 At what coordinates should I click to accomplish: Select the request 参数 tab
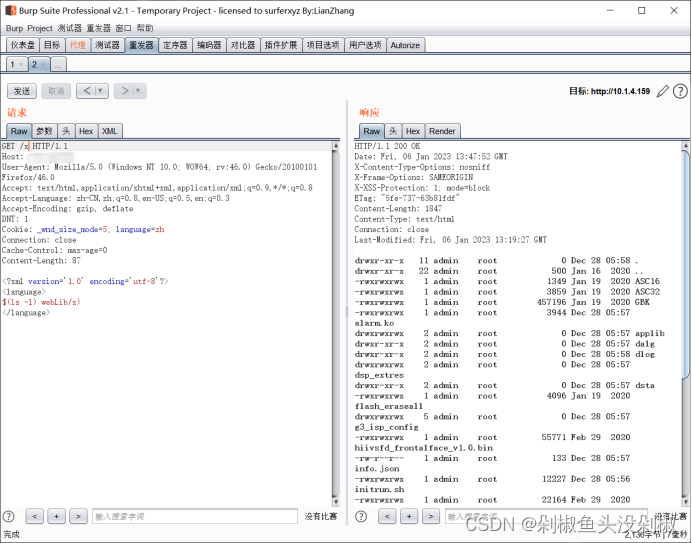[x=44, y=131]
